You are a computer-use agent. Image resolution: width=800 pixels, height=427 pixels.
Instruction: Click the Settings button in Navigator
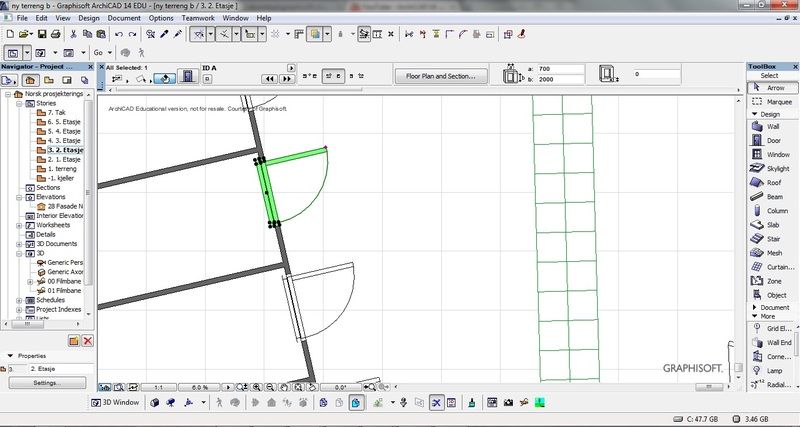click(x=47, y=383)
